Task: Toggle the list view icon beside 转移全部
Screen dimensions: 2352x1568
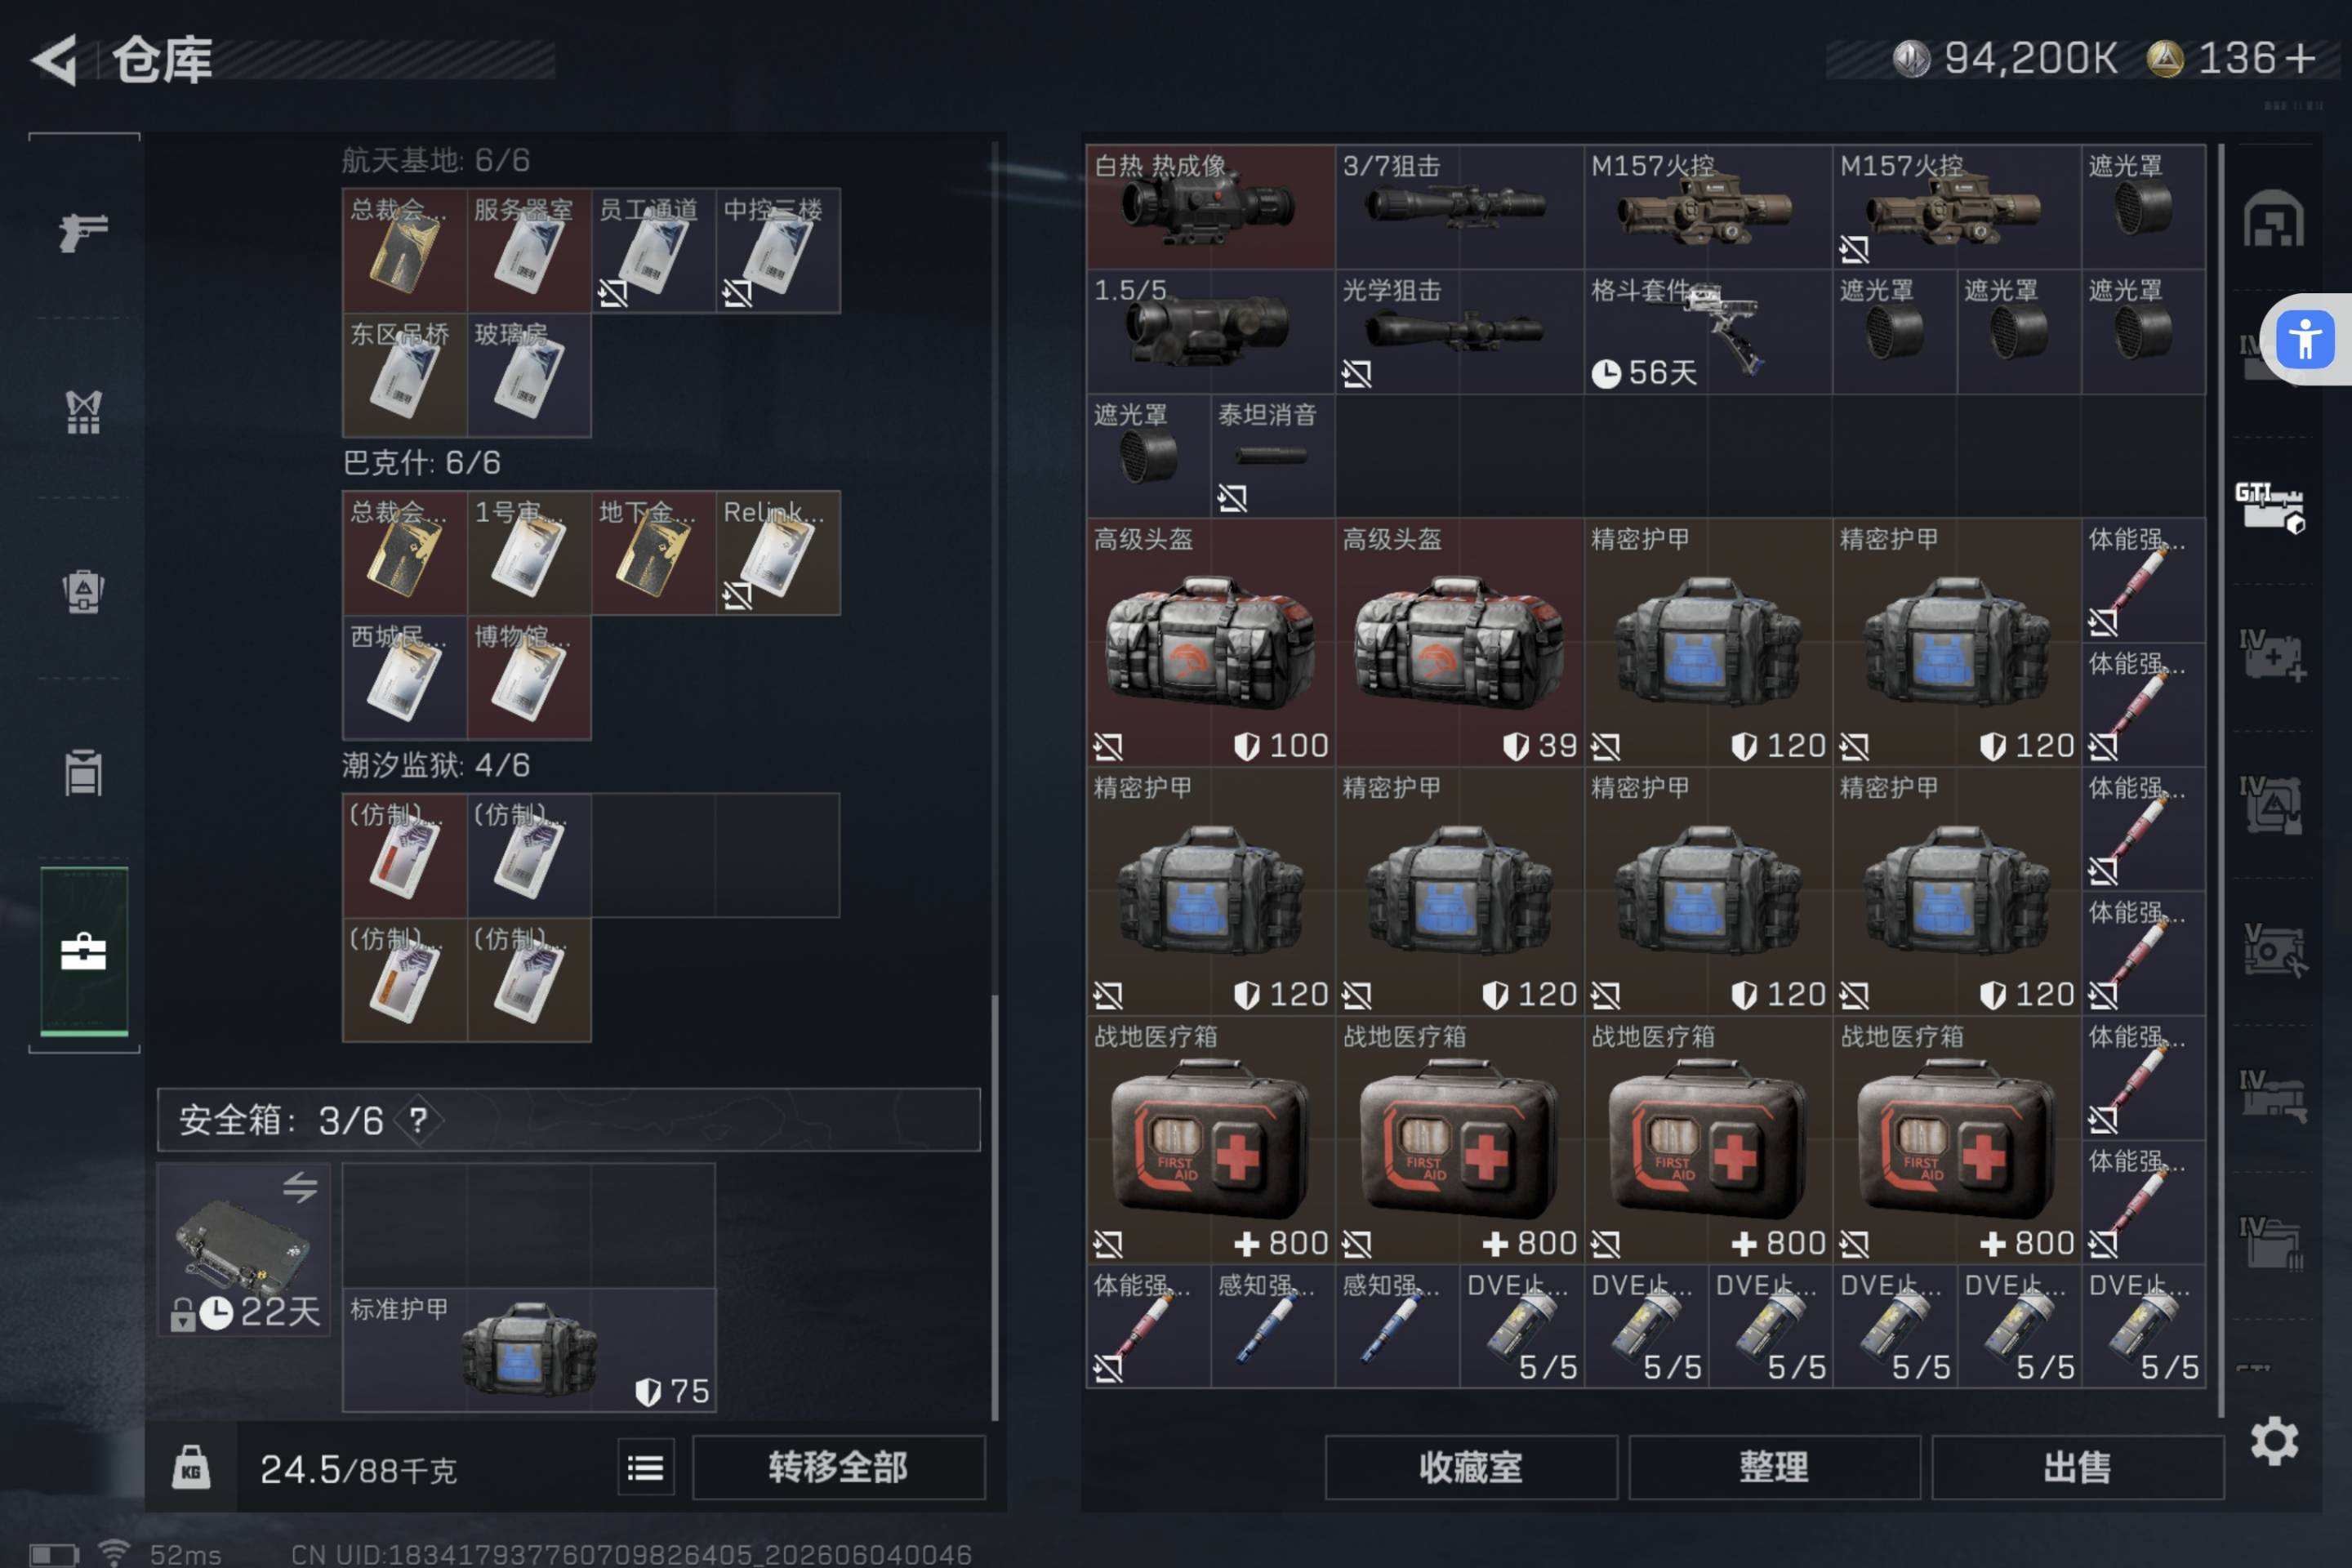Action: [645, 1467]
